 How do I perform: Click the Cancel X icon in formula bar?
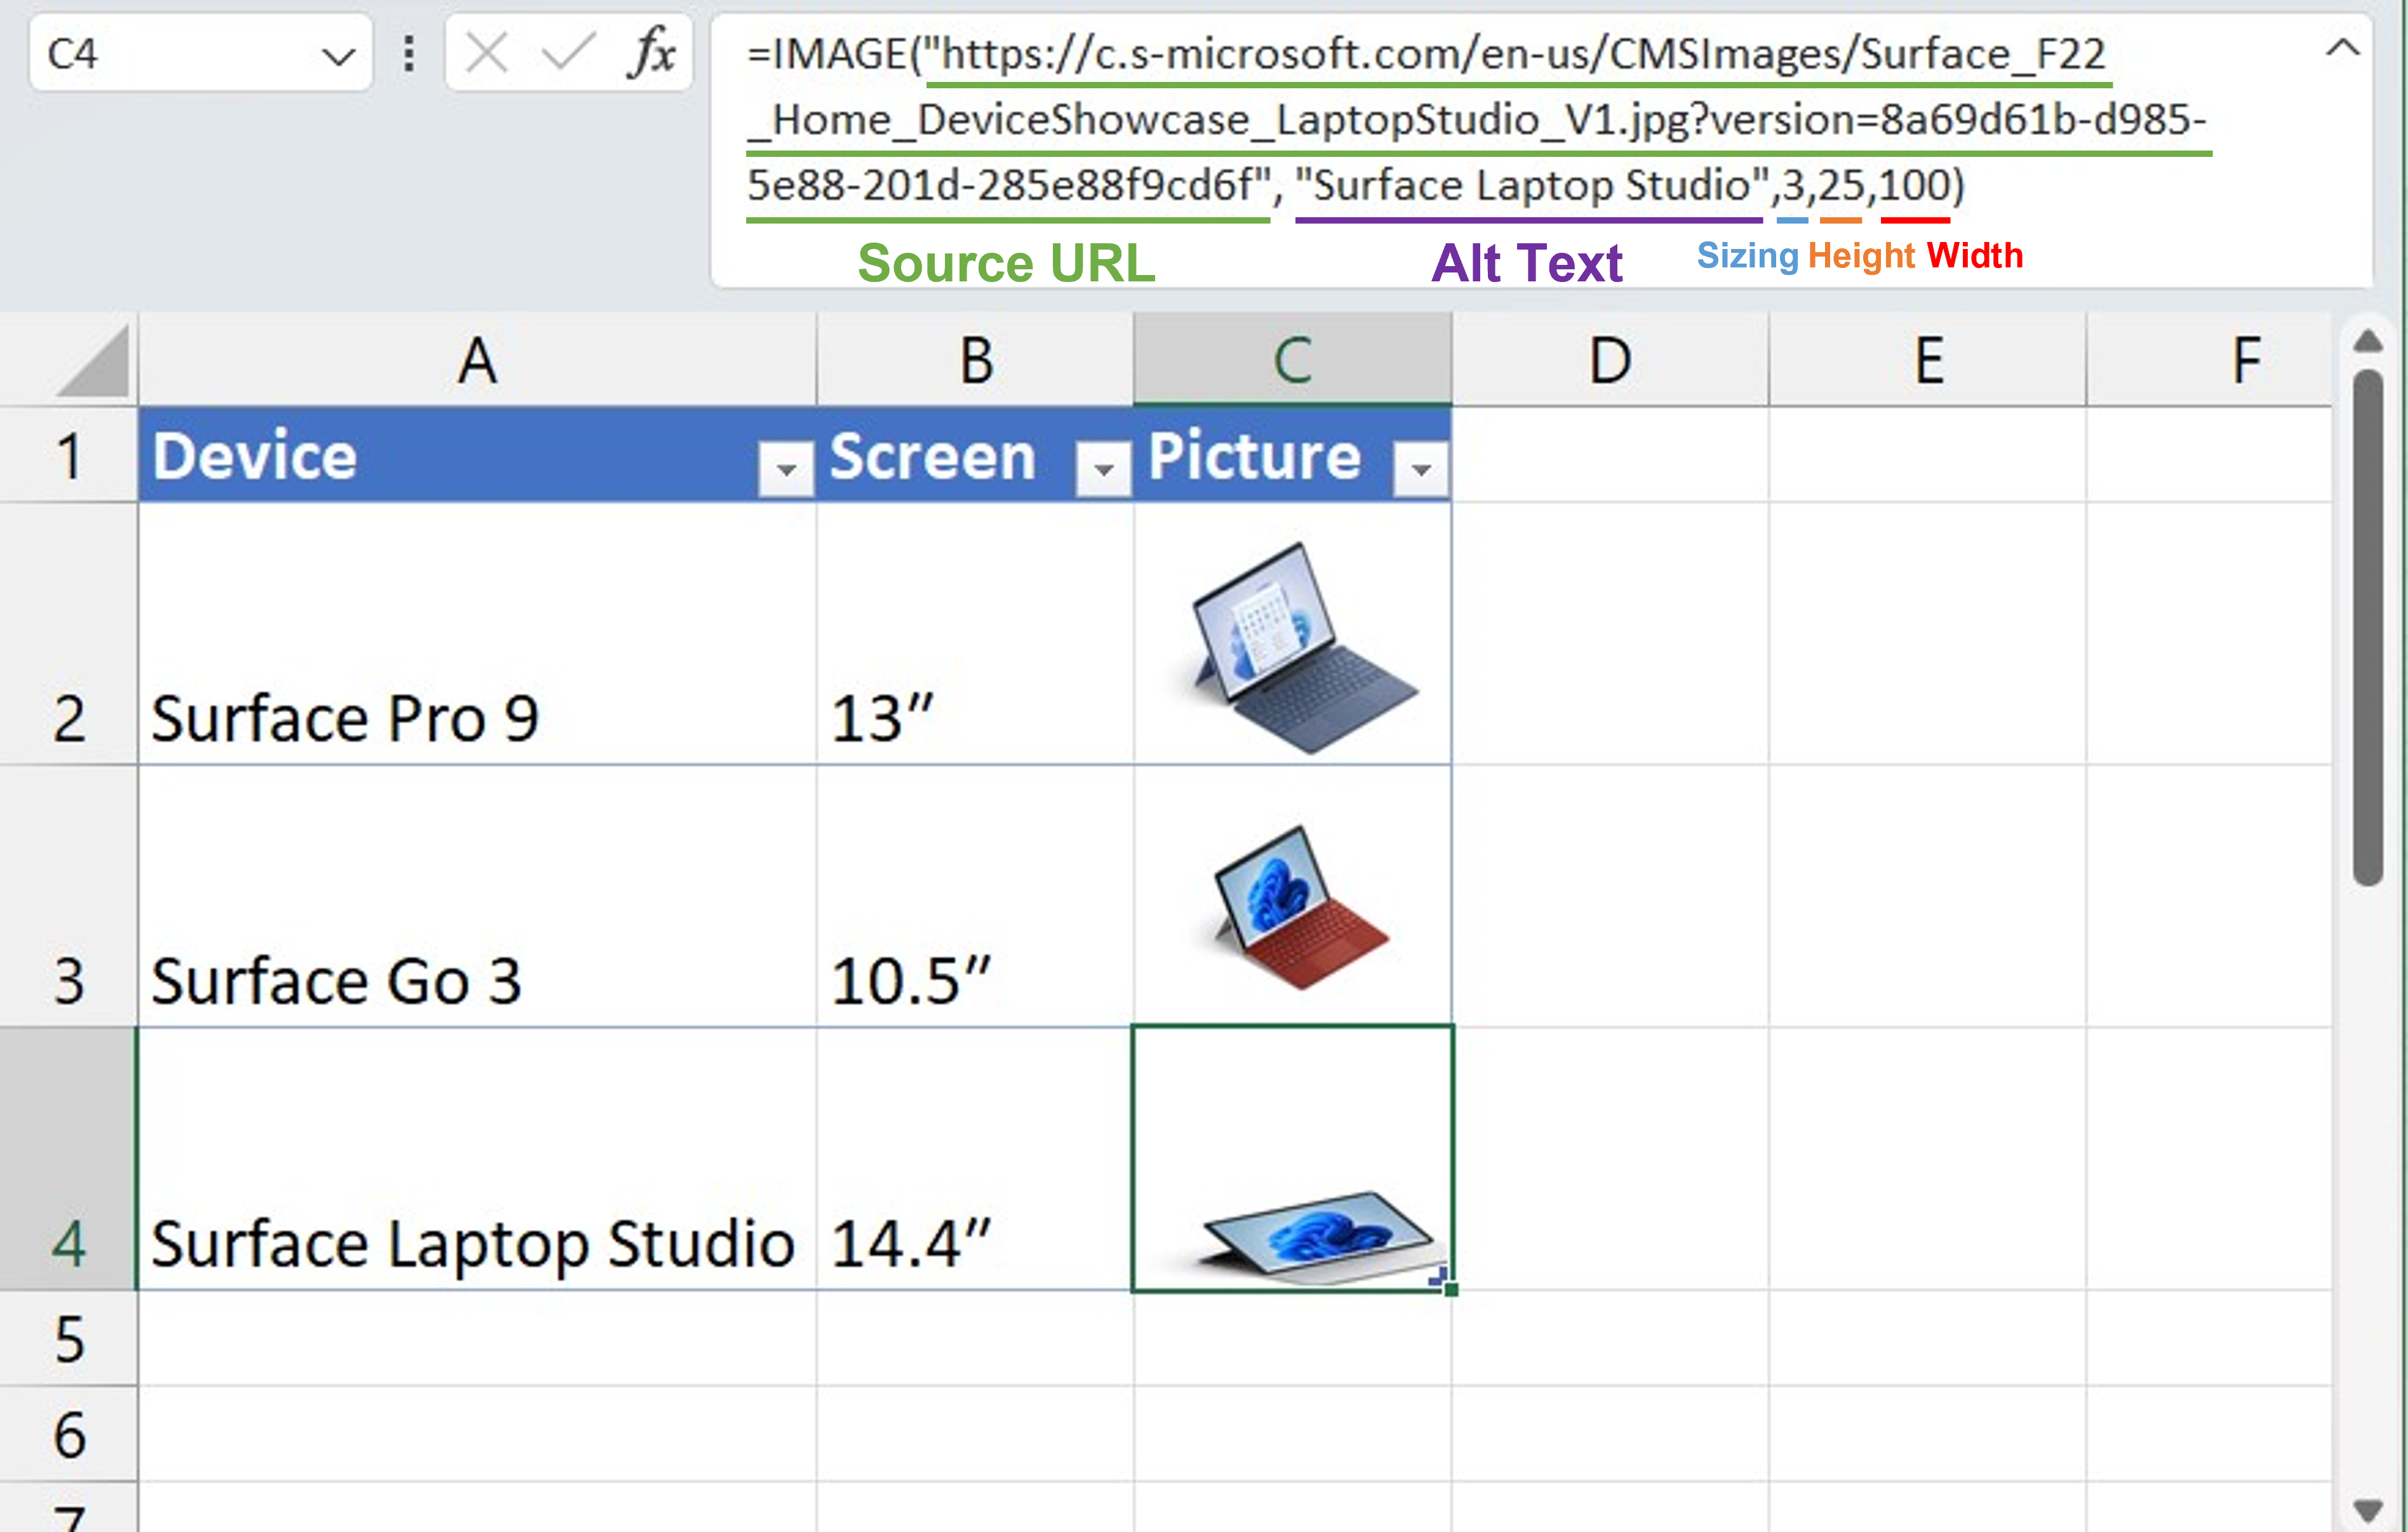coord(488,53)
